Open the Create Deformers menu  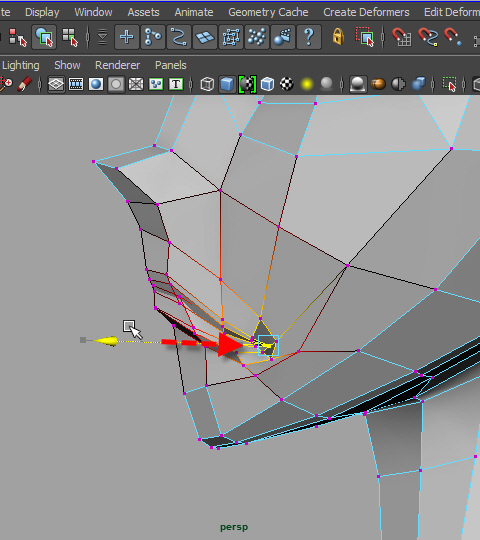tap(366, 12)
